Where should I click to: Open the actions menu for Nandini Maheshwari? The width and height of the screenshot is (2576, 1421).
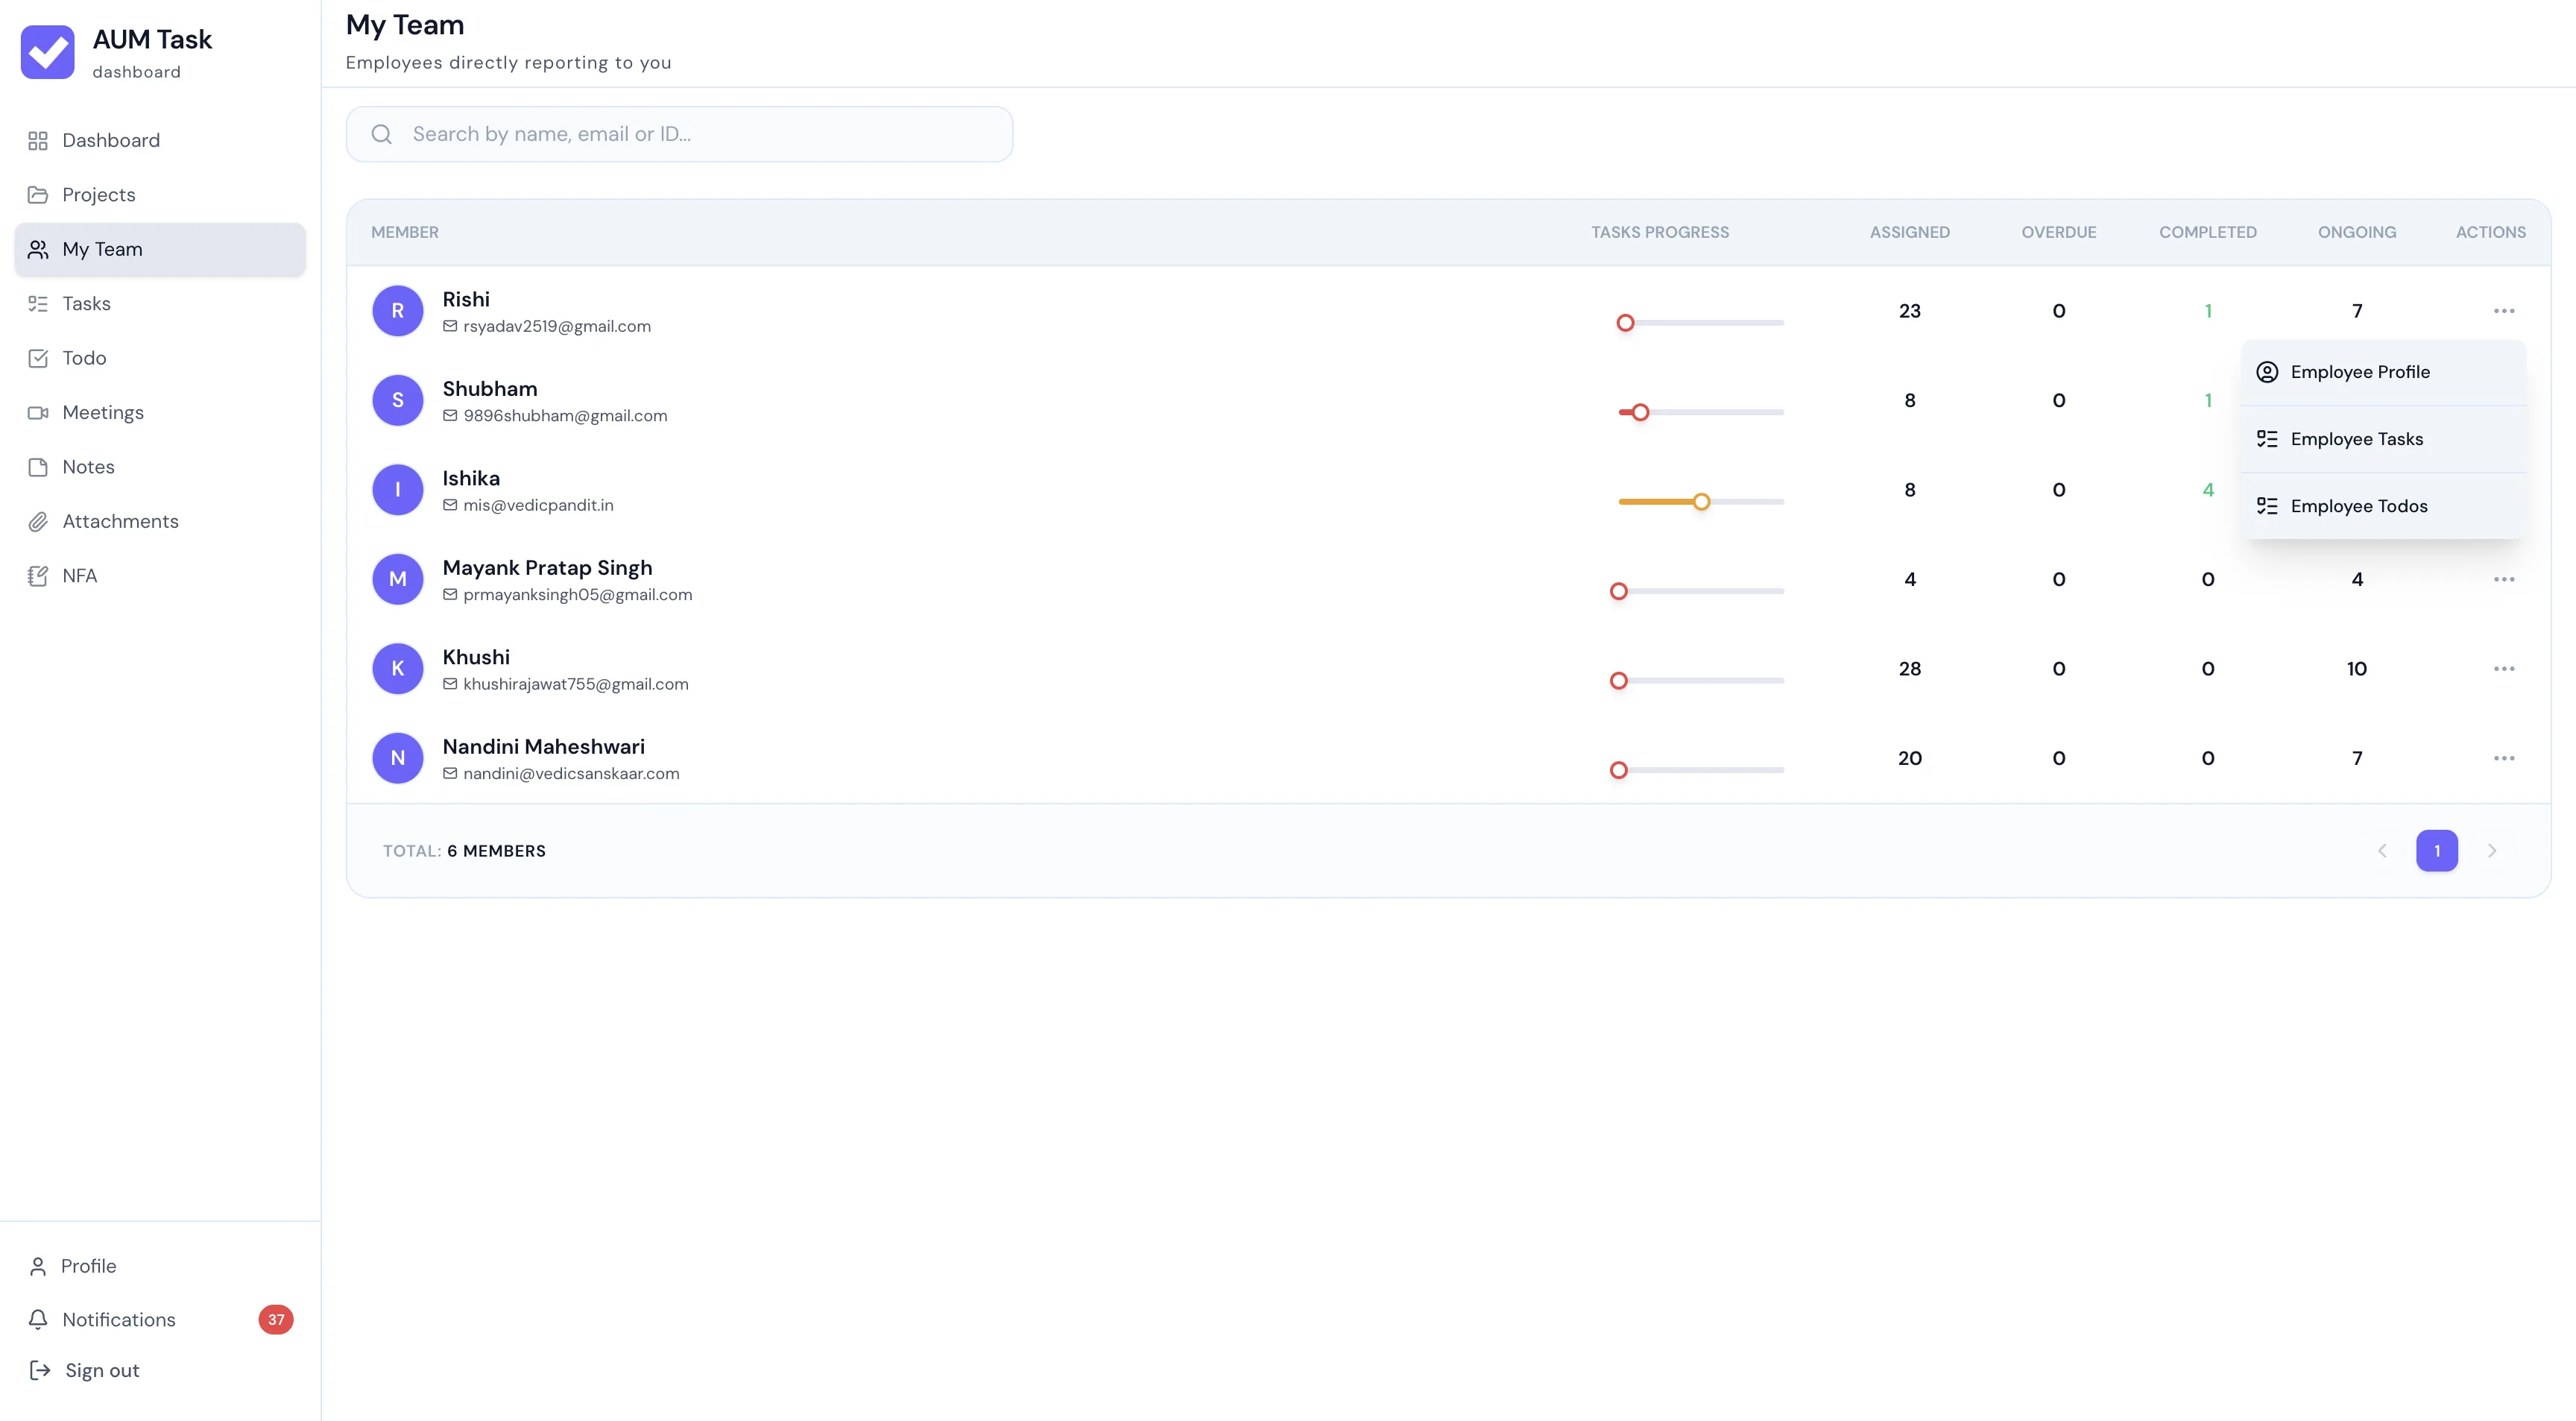click(x=2503, y=758)
